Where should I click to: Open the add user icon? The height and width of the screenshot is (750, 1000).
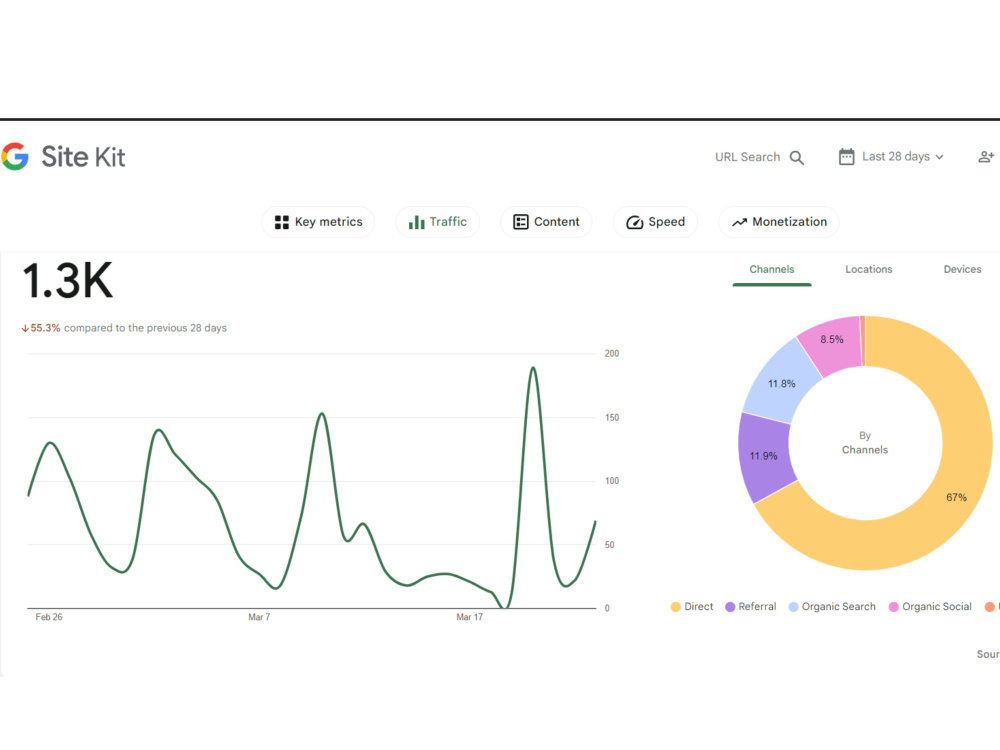986,157
